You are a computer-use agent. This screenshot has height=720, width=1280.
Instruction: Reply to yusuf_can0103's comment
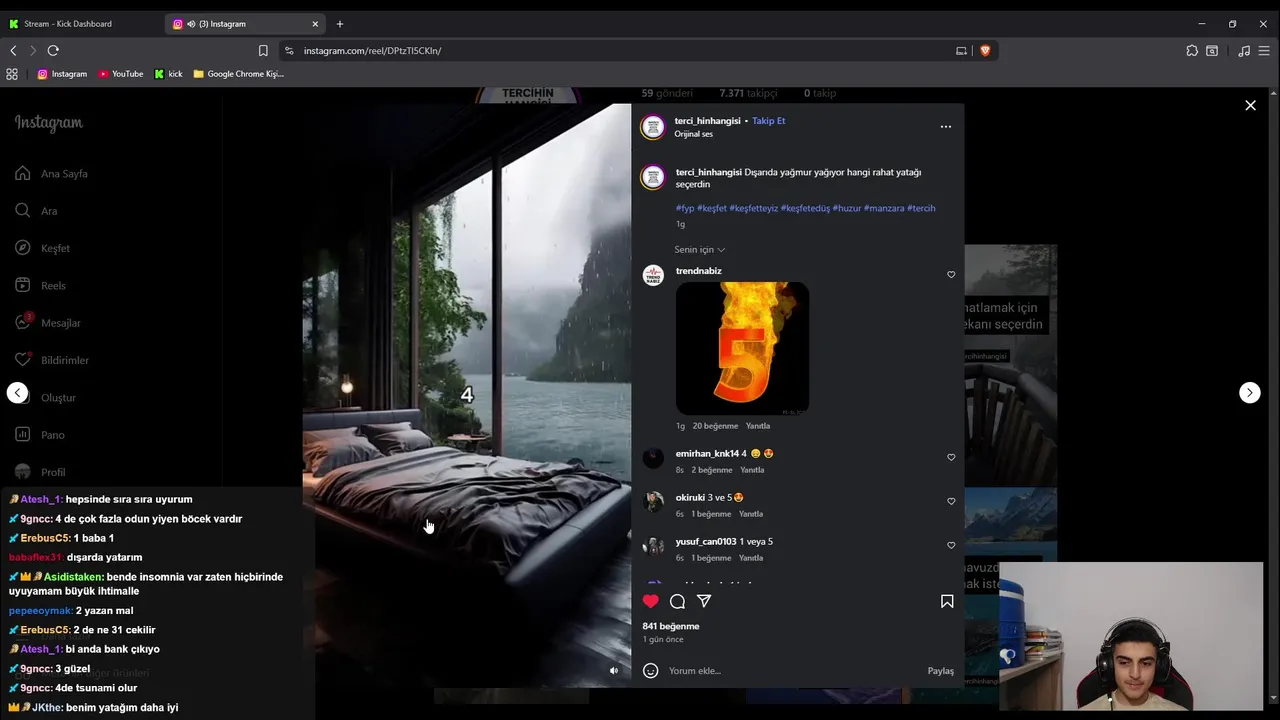(x=751, y=558)
